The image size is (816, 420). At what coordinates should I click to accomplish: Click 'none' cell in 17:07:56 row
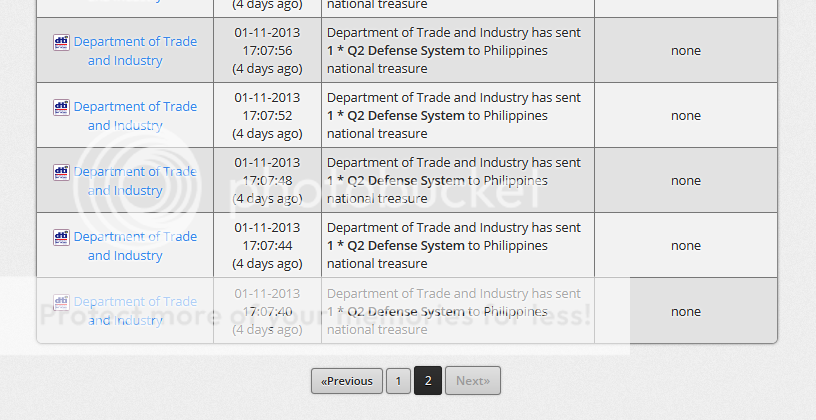pos(686,50)
